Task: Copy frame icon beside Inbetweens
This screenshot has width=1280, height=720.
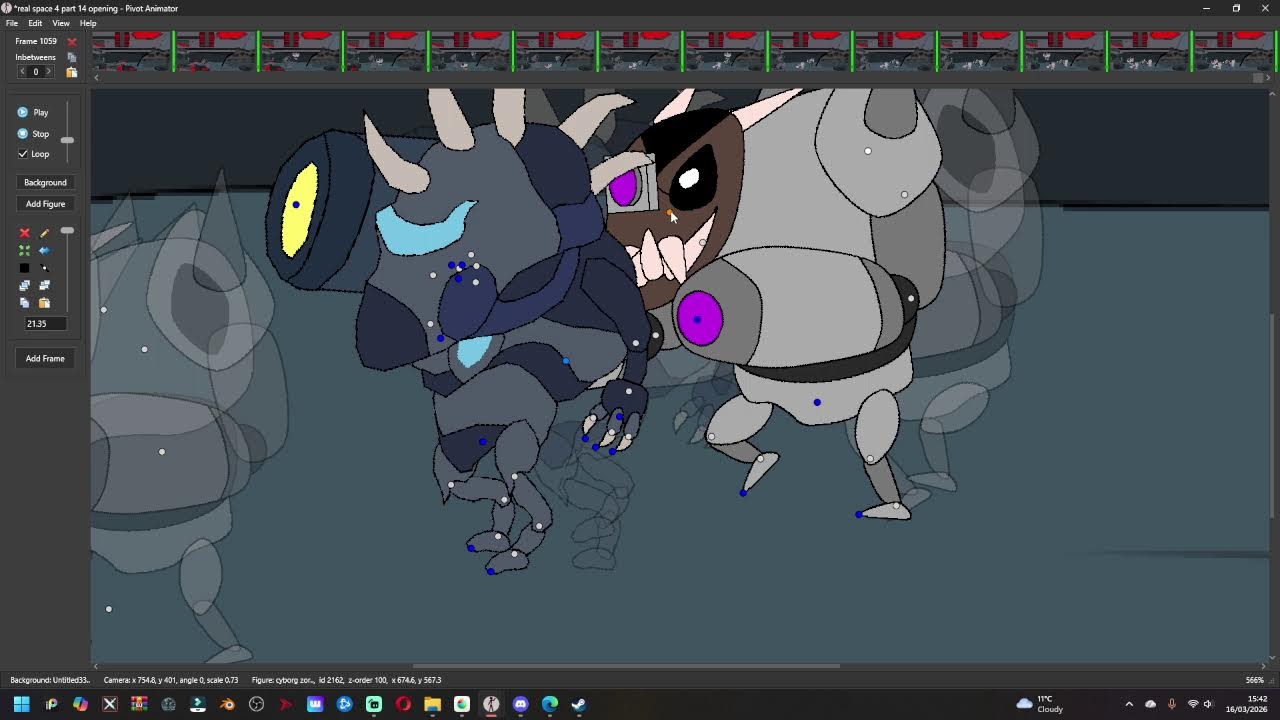Action: 72,57
